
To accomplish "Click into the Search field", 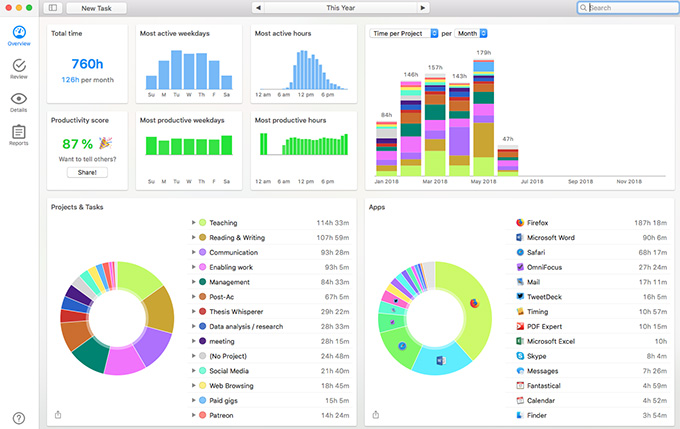I will click(x=632, y=7).
